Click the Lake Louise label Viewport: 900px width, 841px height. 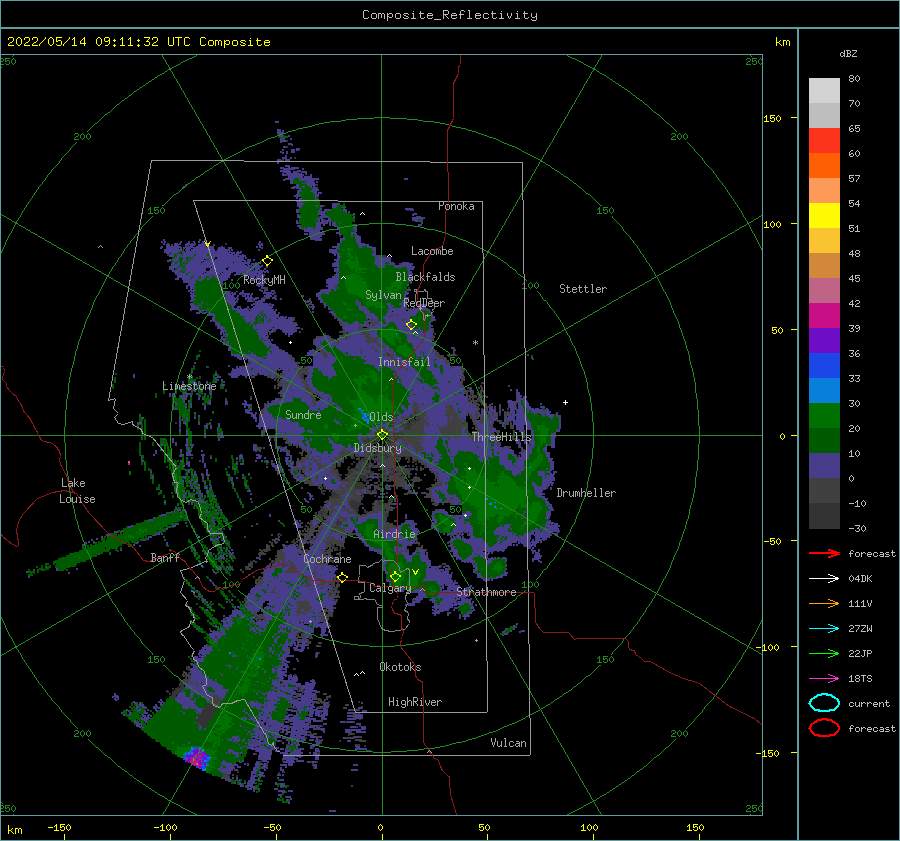point(77,491)
